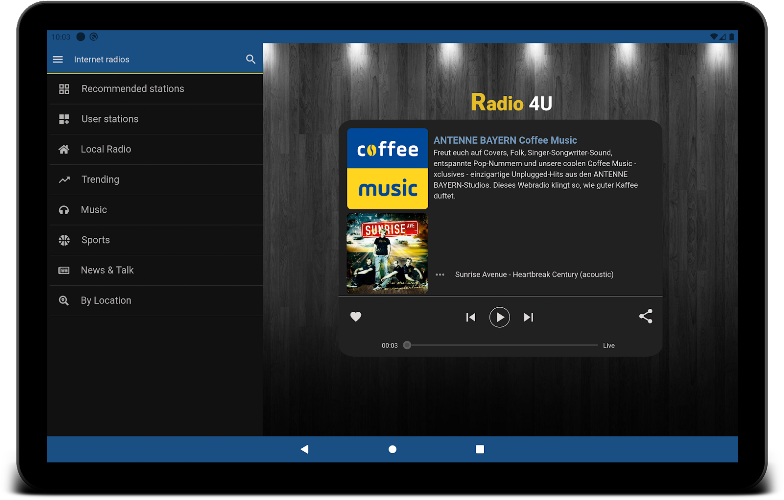Skip to the previous station

click(x=470, y=318)
